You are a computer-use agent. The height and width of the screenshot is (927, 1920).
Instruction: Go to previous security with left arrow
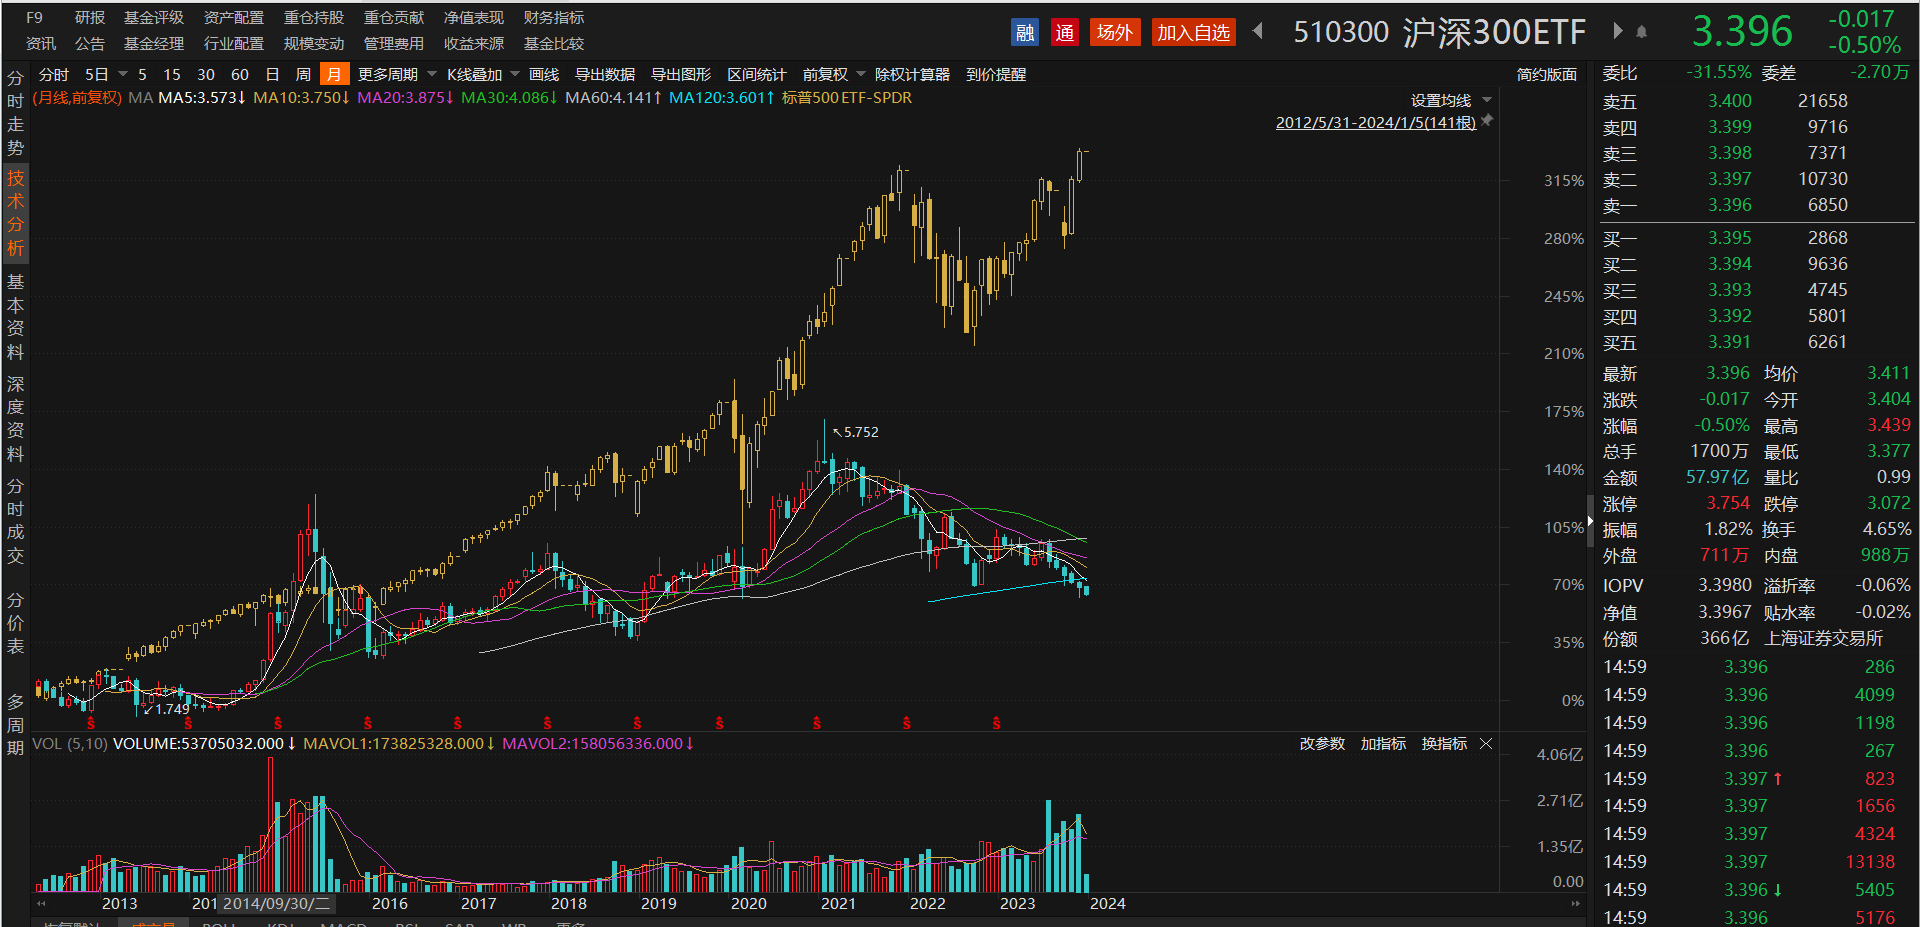1258,31
